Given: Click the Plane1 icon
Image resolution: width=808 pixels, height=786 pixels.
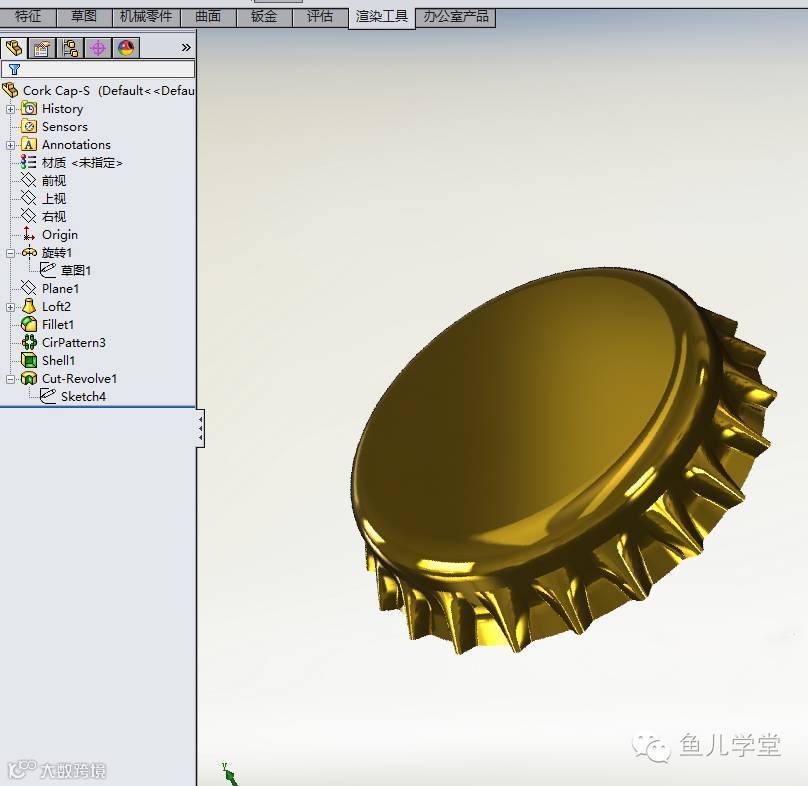Looking at the screenshot, I should pyautogui.click(x=28, y=288).
